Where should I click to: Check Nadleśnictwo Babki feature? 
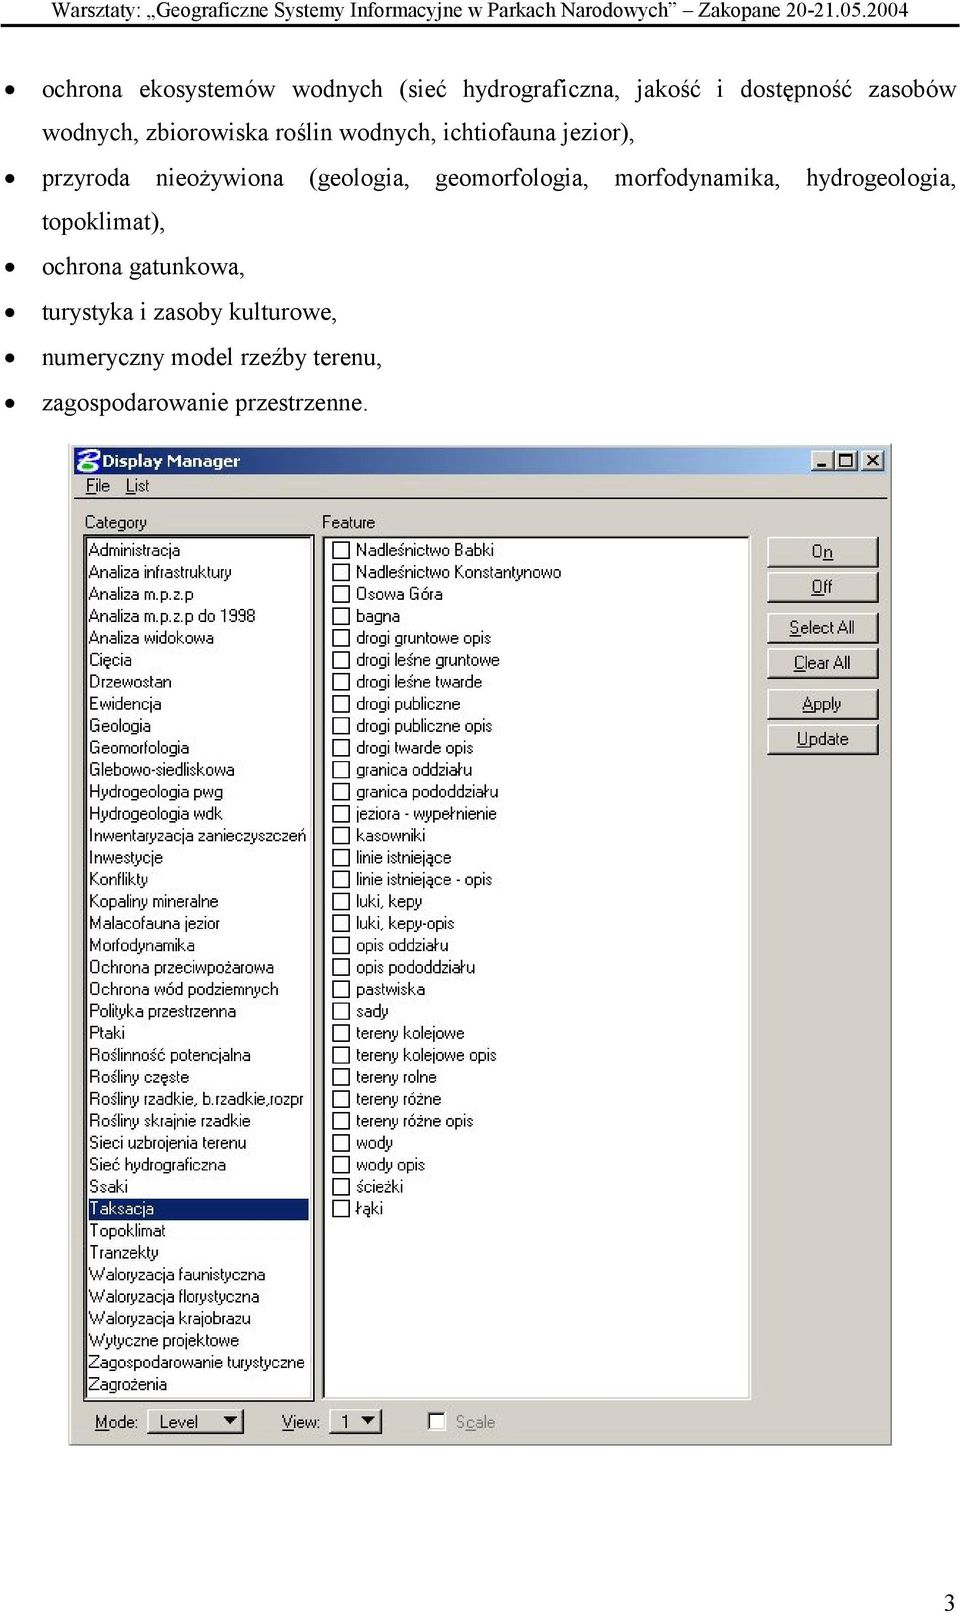(341, 550)
